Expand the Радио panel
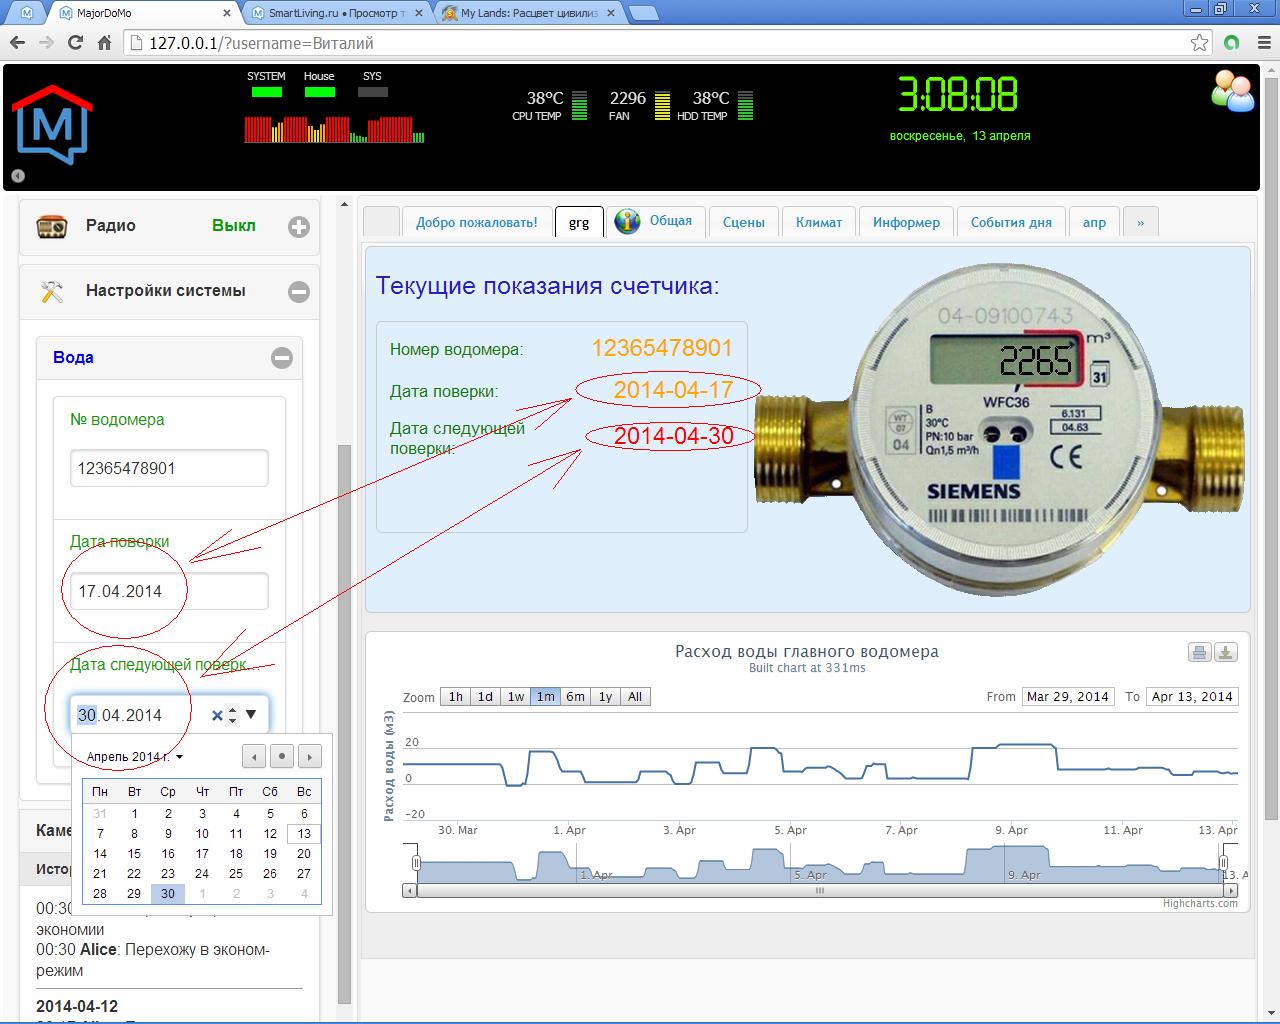The height and width of the screenshot is (1024, 1280). pyautogui.click(x=298, y=227)
